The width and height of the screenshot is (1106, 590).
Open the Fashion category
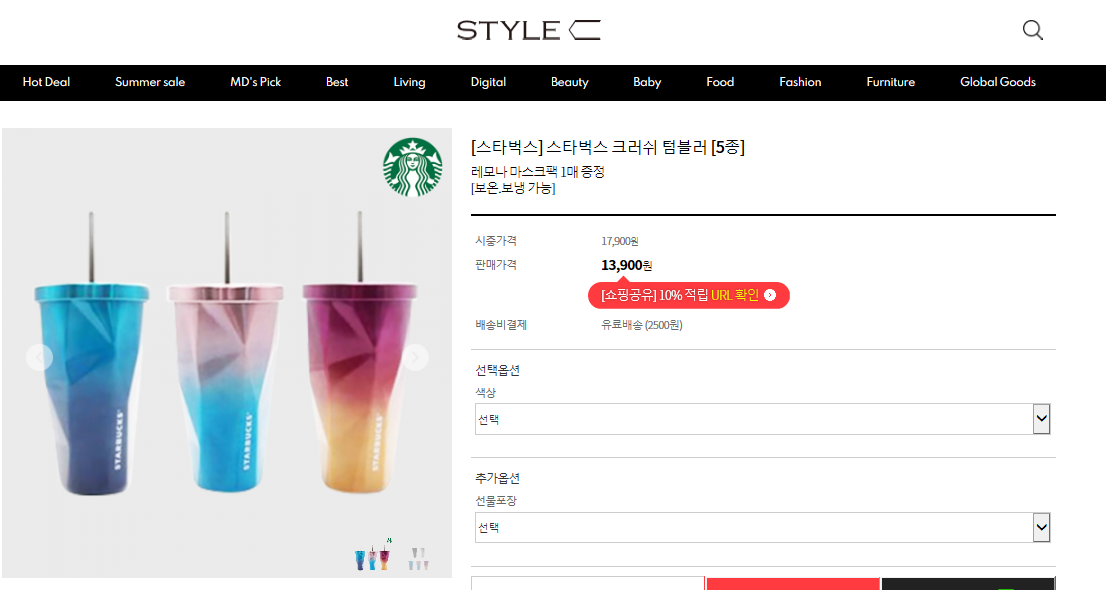click(x=800, y=82)
